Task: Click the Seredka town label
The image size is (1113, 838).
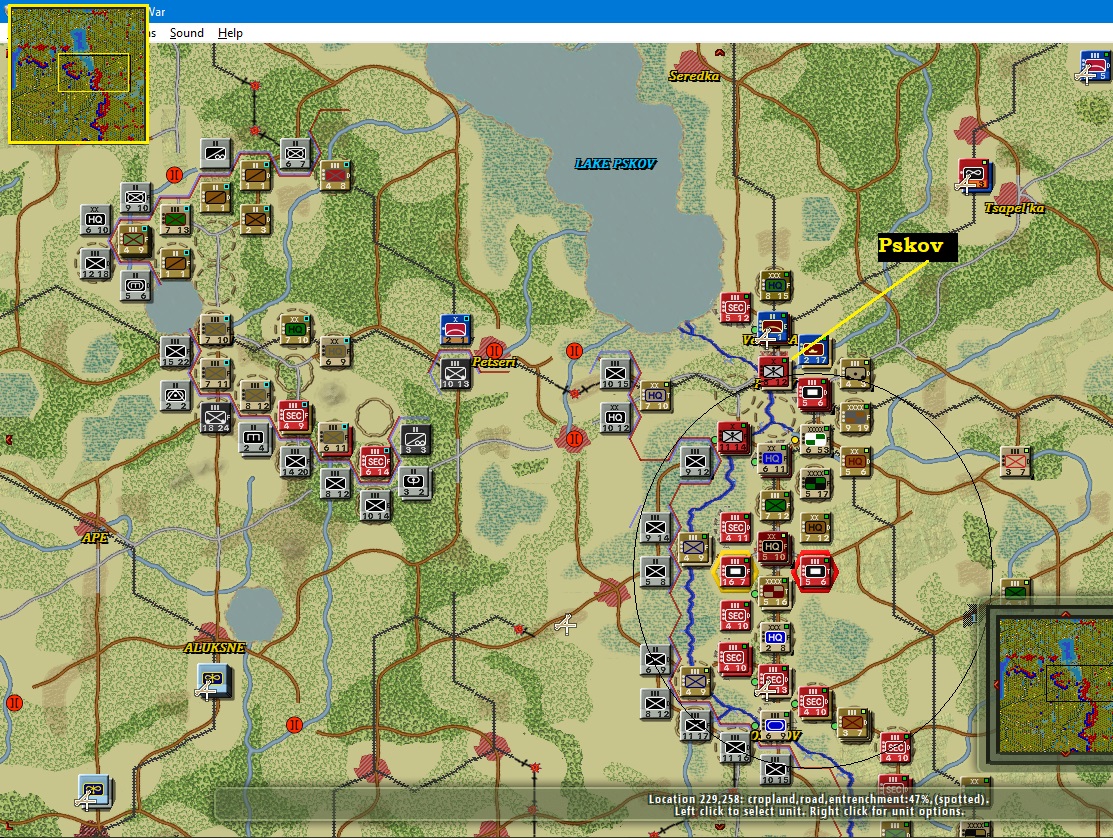Action: point(693,76)
